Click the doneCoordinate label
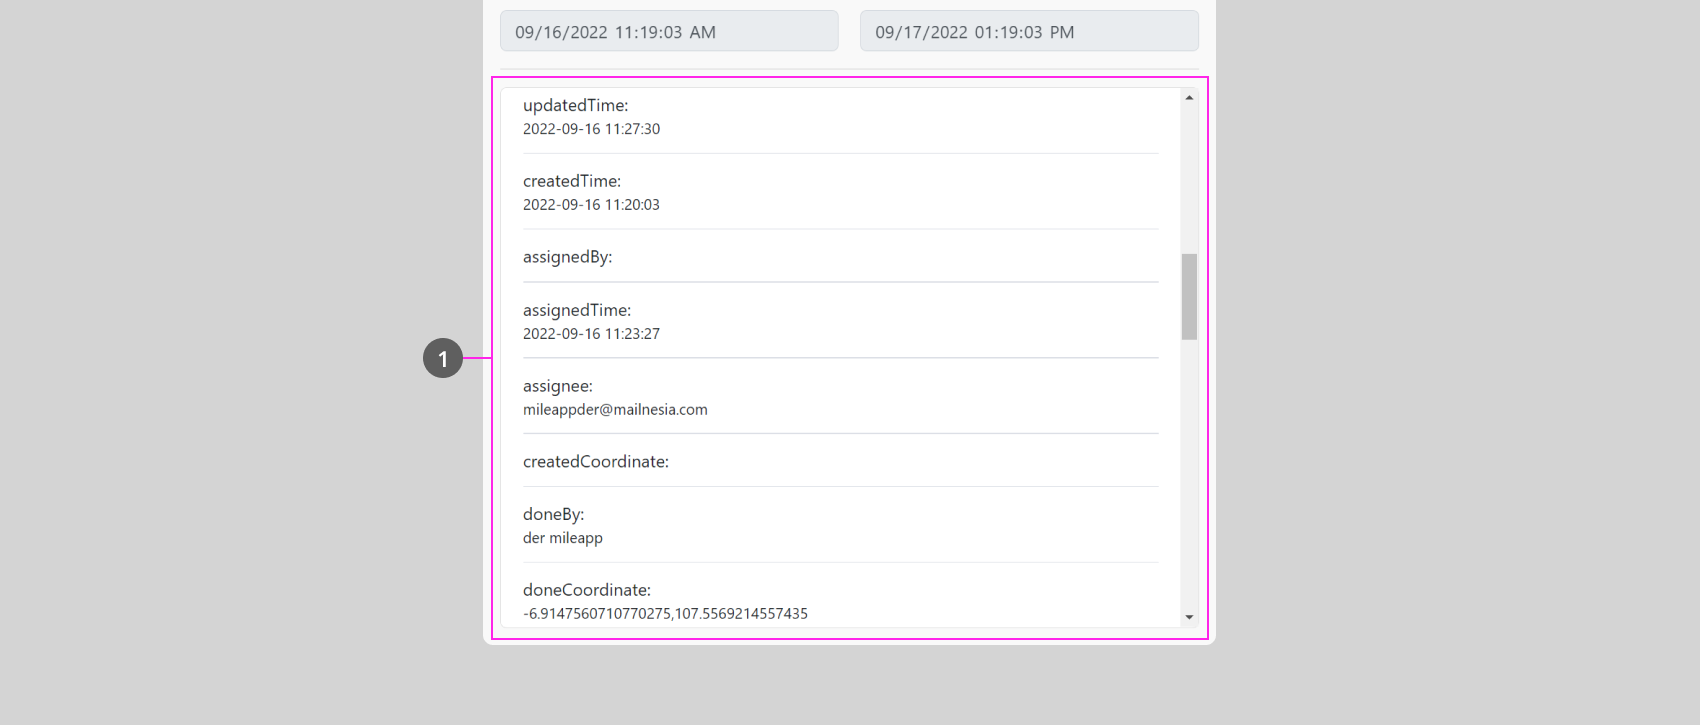This screenshot has height=725, width=1700. 587,590
